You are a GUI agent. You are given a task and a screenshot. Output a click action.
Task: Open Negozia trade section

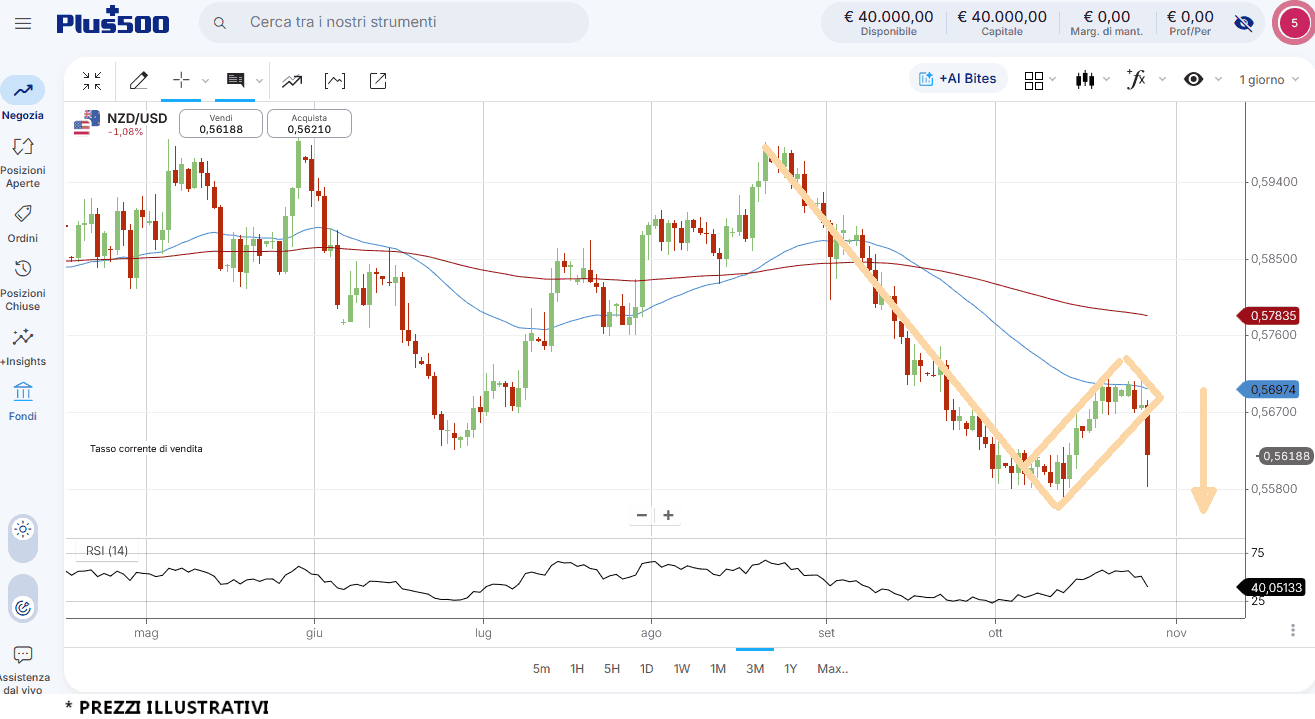pyautogui.click(x=22, y=99)
